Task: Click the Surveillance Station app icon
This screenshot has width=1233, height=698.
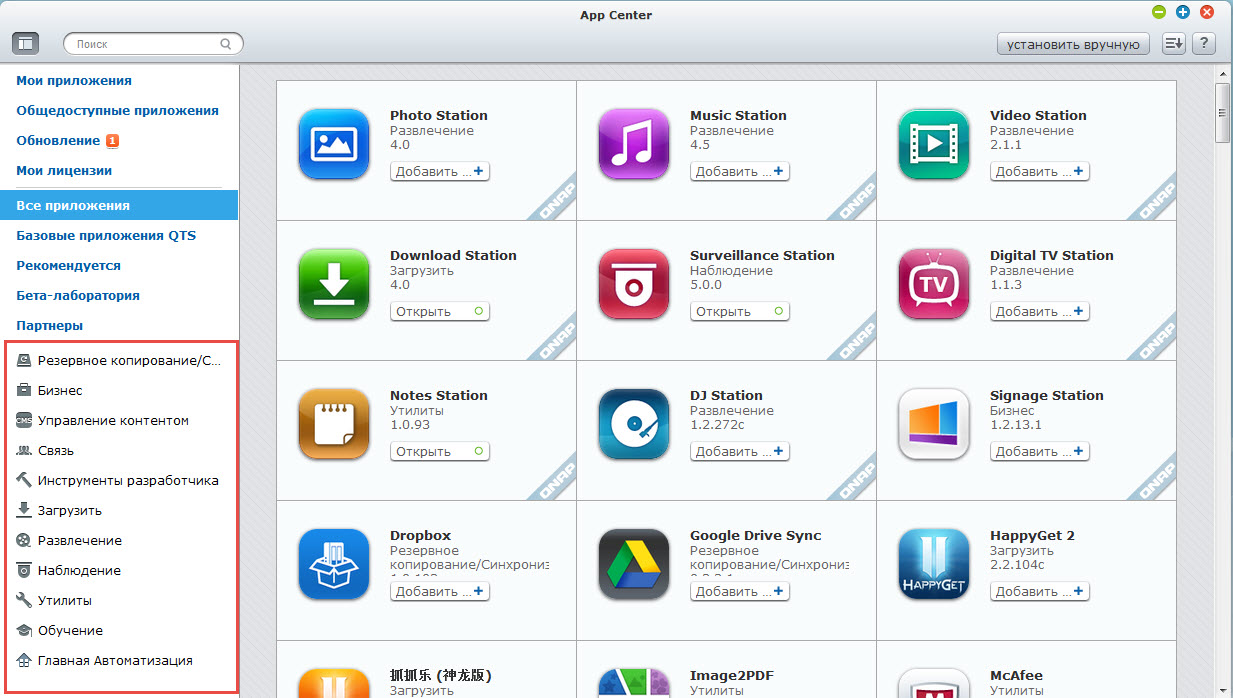Action: click(x=634, y=284)
